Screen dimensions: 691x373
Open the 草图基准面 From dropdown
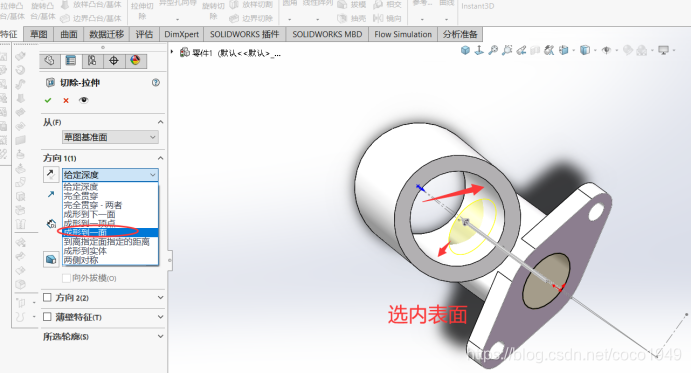tap(110, 137)
